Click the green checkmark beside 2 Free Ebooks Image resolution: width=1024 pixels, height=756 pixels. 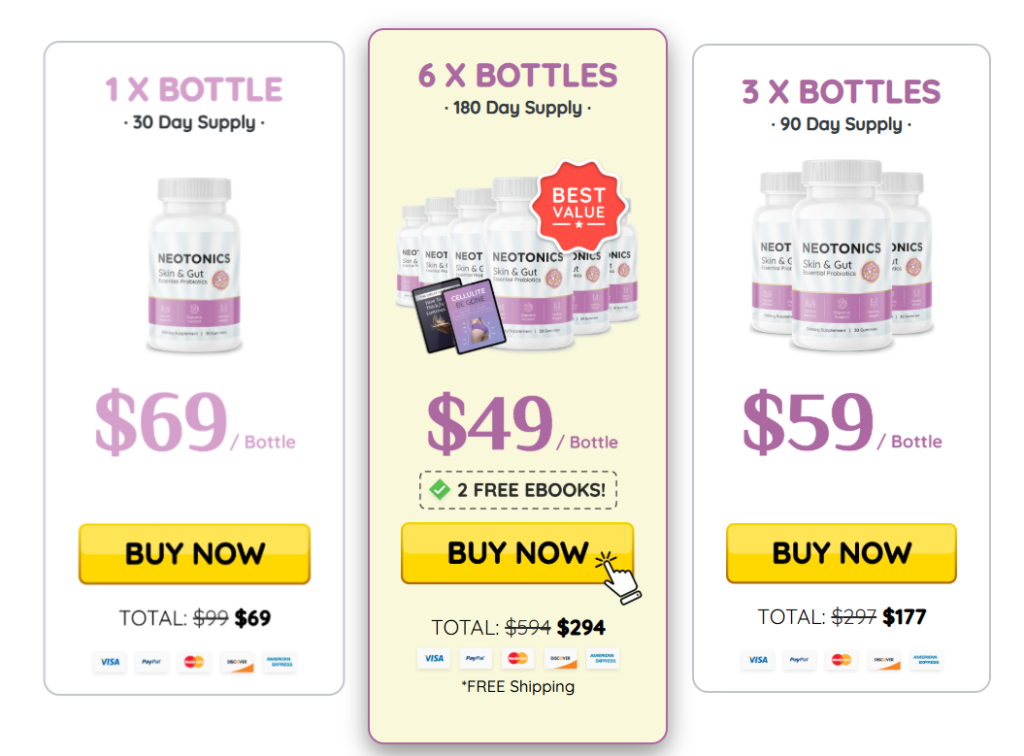click(440, 489)
